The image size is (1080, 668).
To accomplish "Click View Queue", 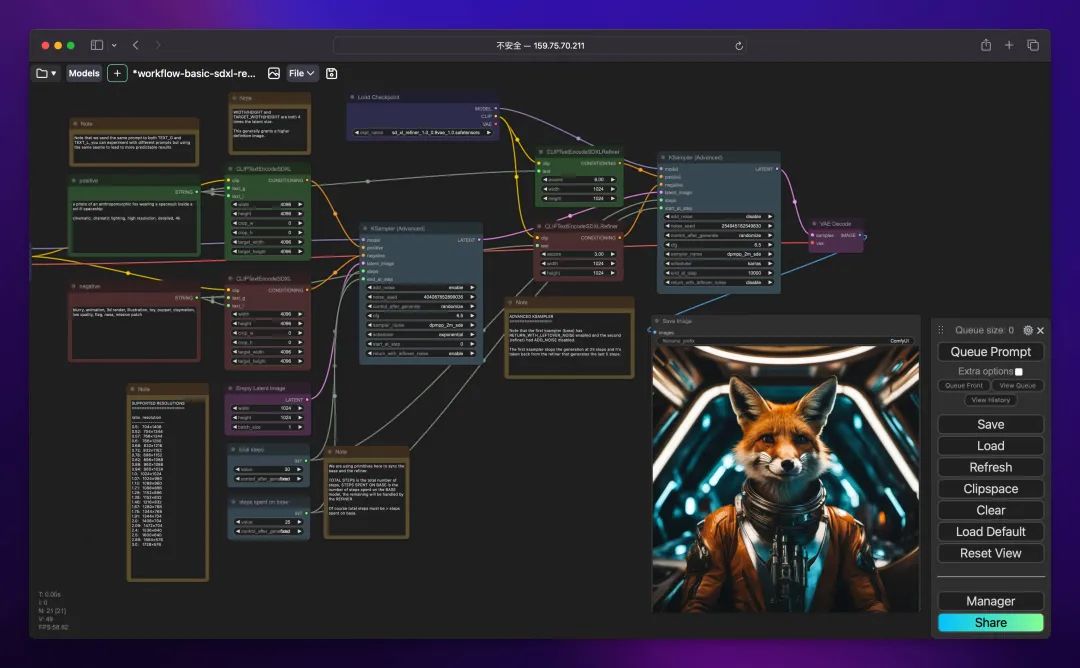I will coord(1017,386).
